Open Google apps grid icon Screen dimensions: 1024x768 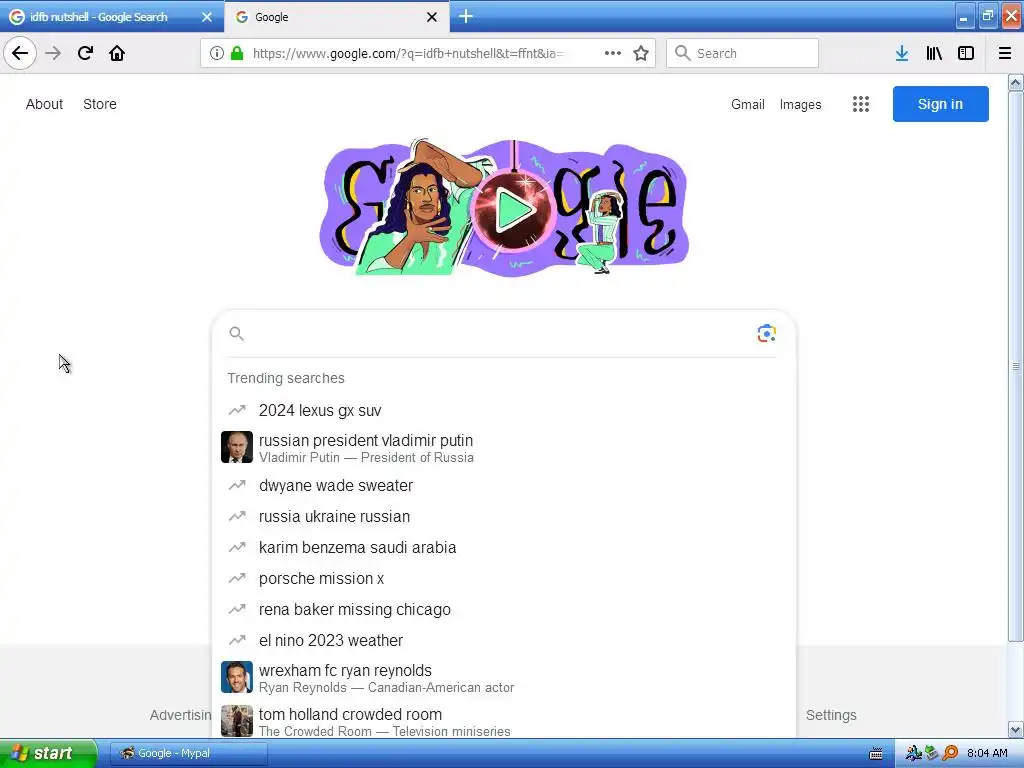tap(861, 104)
